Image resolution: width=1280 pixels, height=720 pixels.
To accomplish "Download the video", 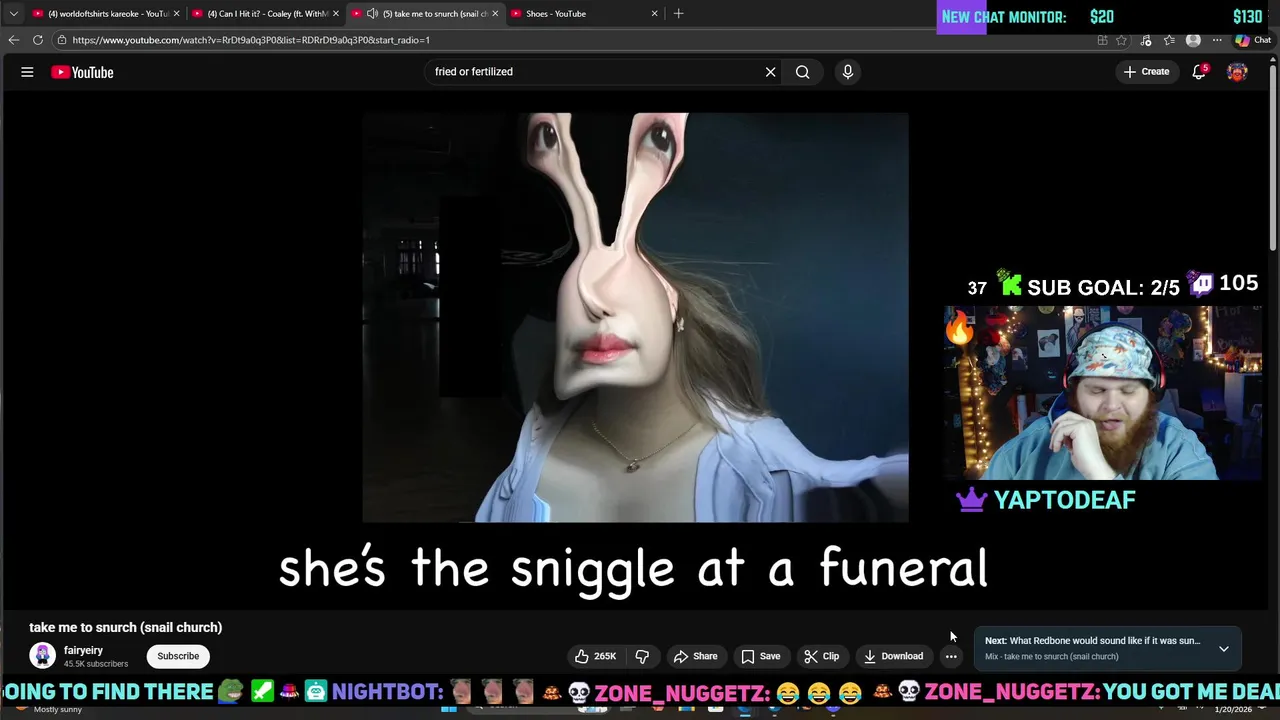I will click(x=893, y=656).
